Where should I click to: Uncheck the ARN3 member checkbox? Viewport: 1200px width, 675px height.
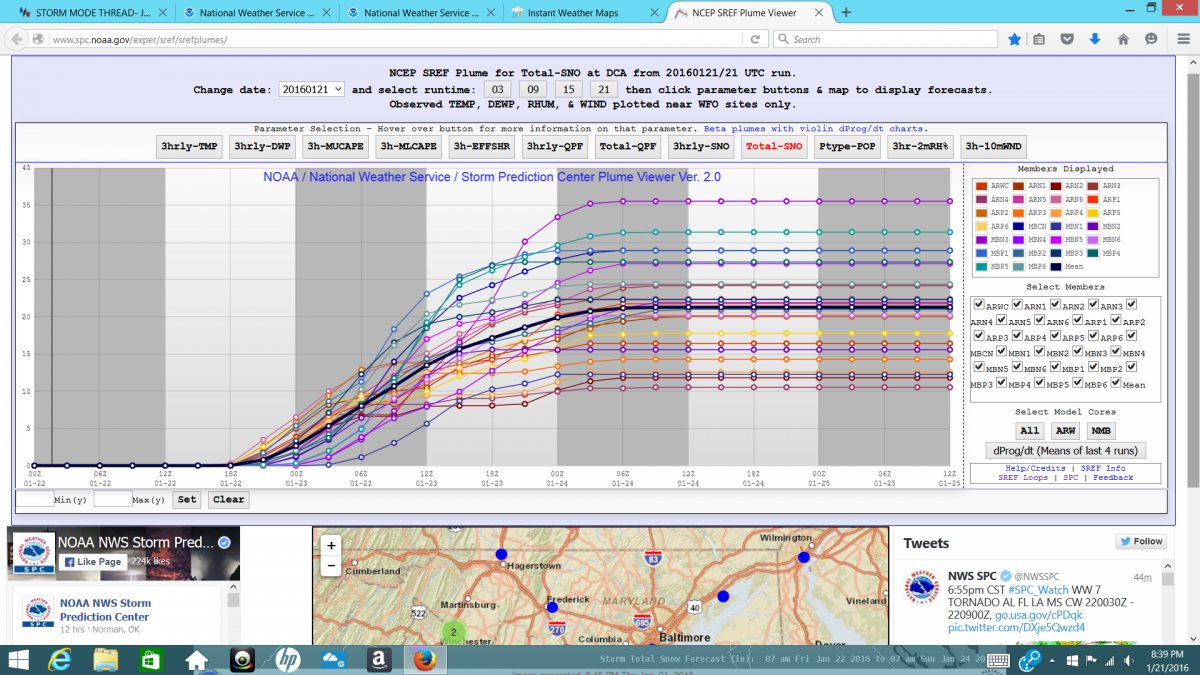point(1094,304)
